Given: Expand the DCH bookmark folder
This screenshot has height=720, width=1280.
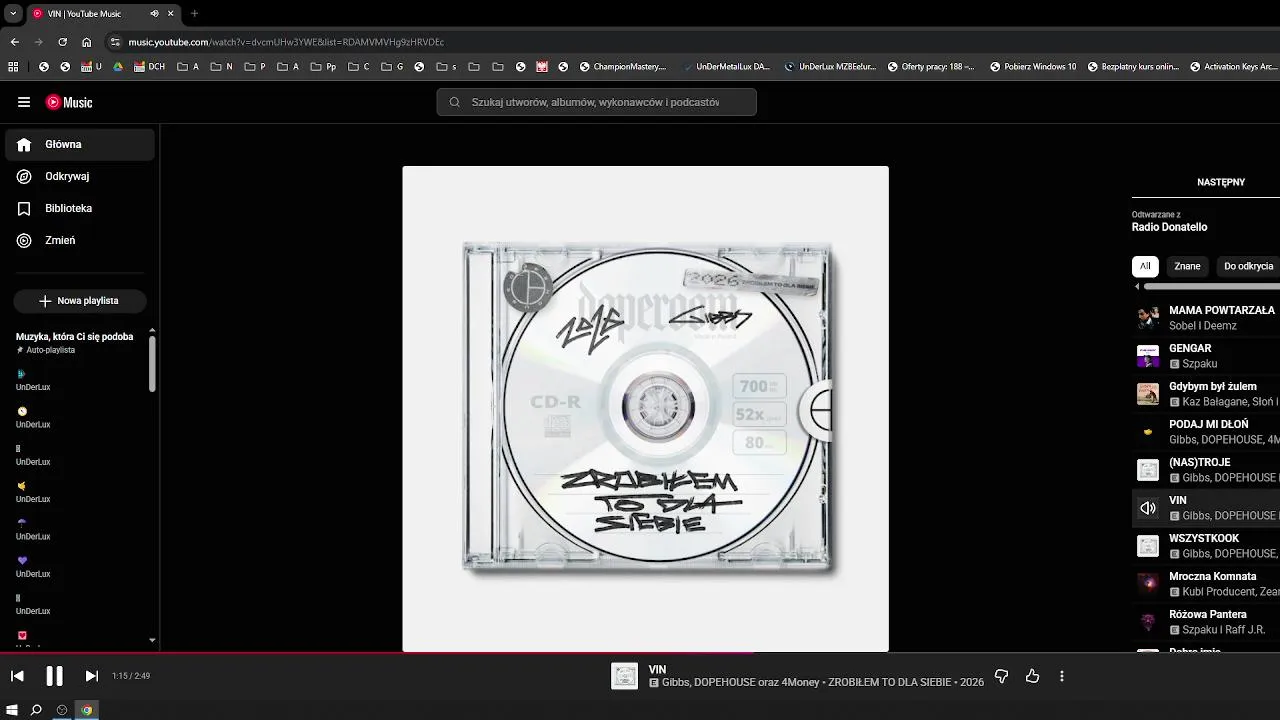Looking at the screenshot, I should click(148, 67).
